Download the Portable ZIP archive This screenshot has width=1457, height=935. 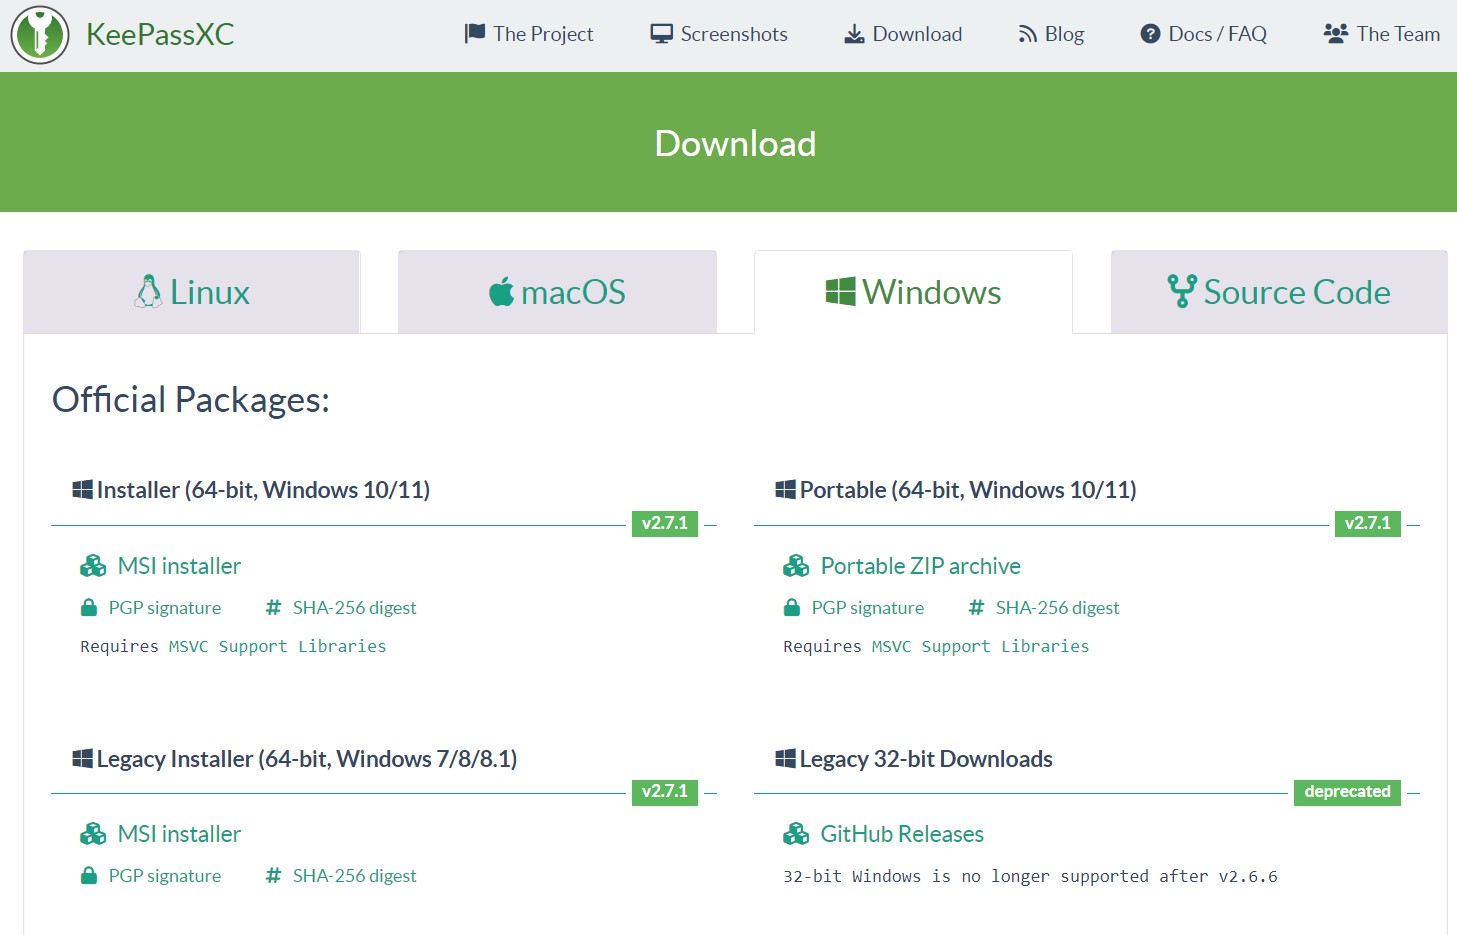[920, 565]
